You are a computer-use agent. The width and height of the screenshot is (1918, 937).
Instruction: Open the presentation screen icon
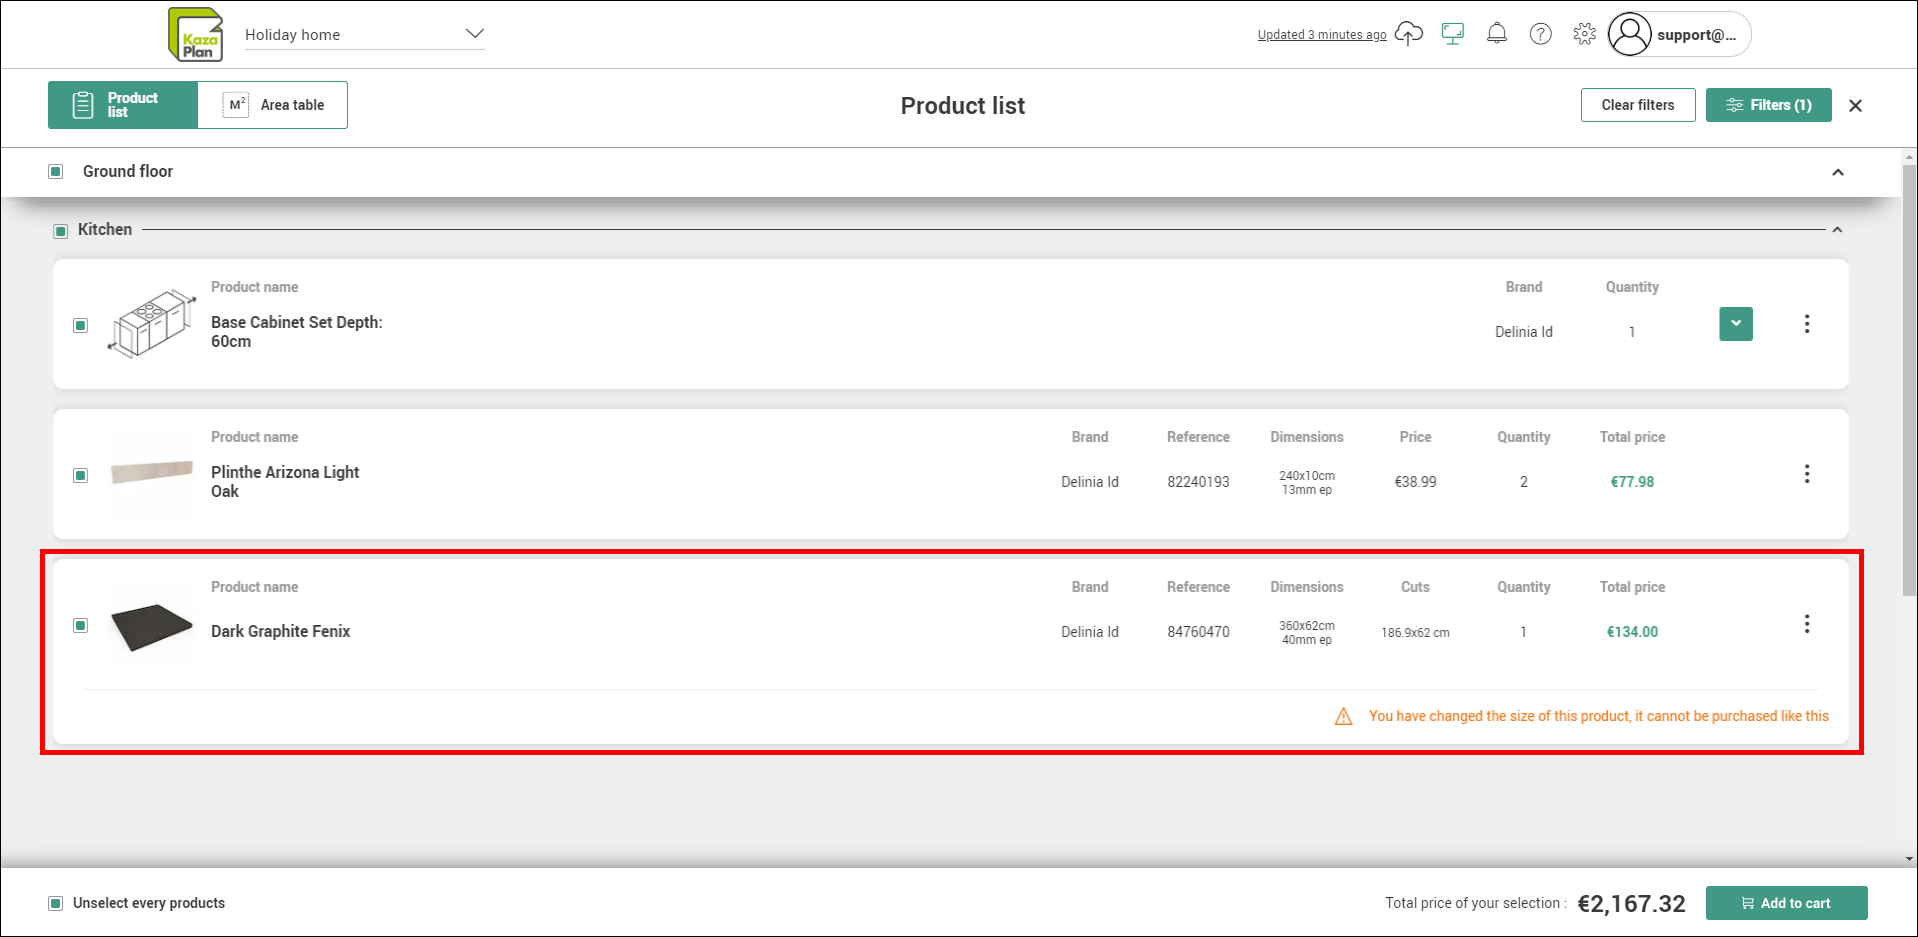click(1453, 34)
